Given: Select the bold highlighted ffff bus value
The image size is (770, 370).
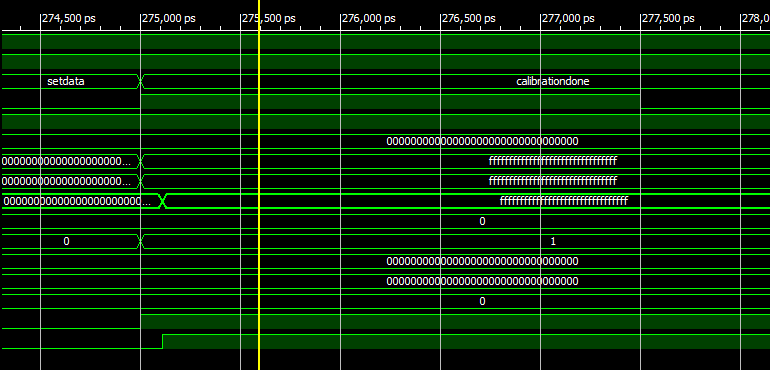Looking at the screenshot, I should 564,201.
